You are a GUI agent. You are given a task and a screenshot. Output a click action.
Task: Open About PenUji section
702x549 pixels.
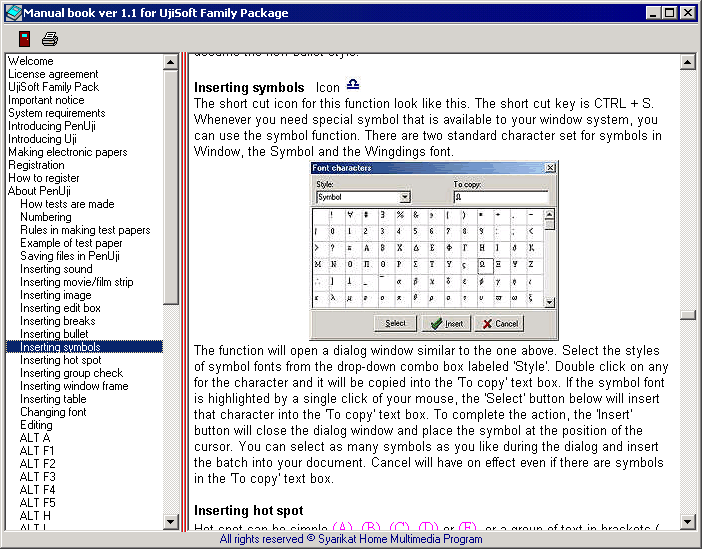tap(37, 191)
